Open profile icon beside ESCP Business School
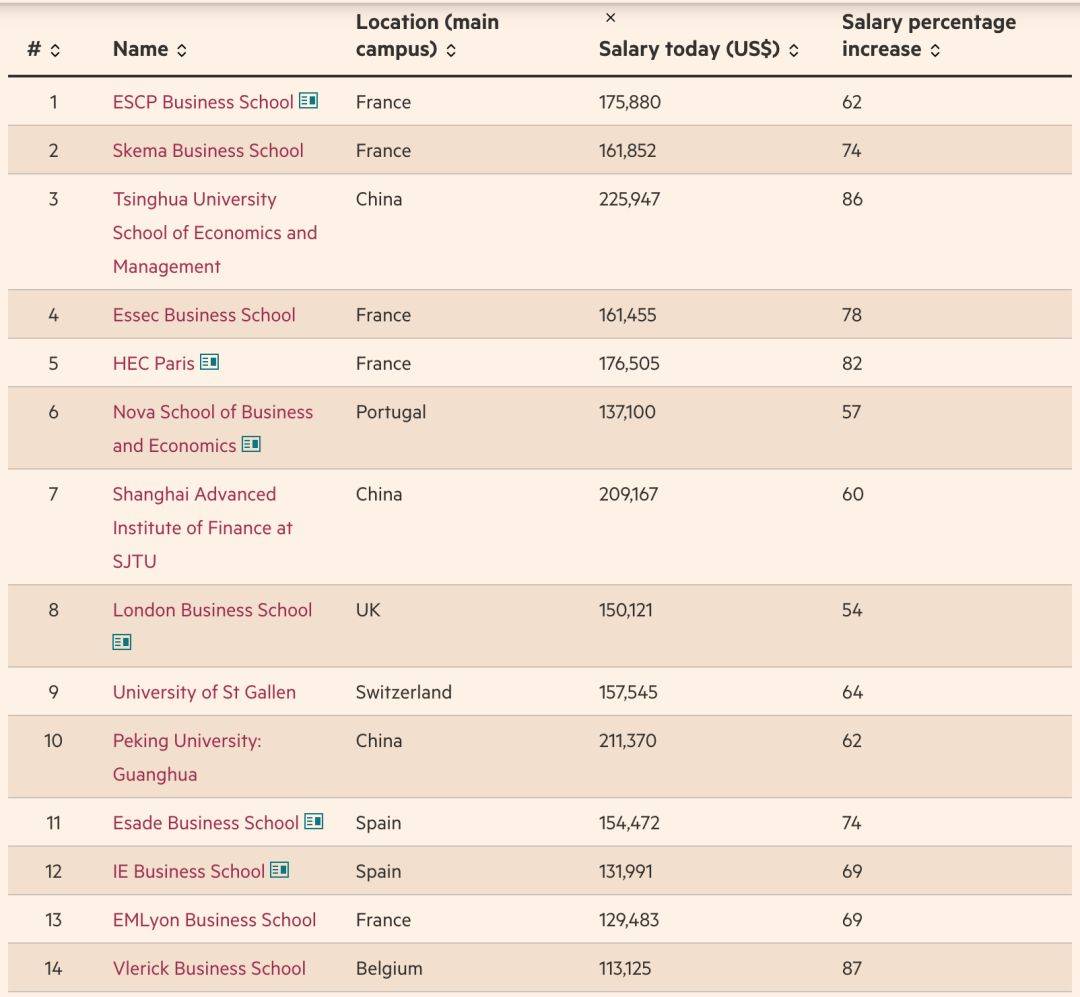This screenshot has height=997, width=1080. (x=308, y=101)
